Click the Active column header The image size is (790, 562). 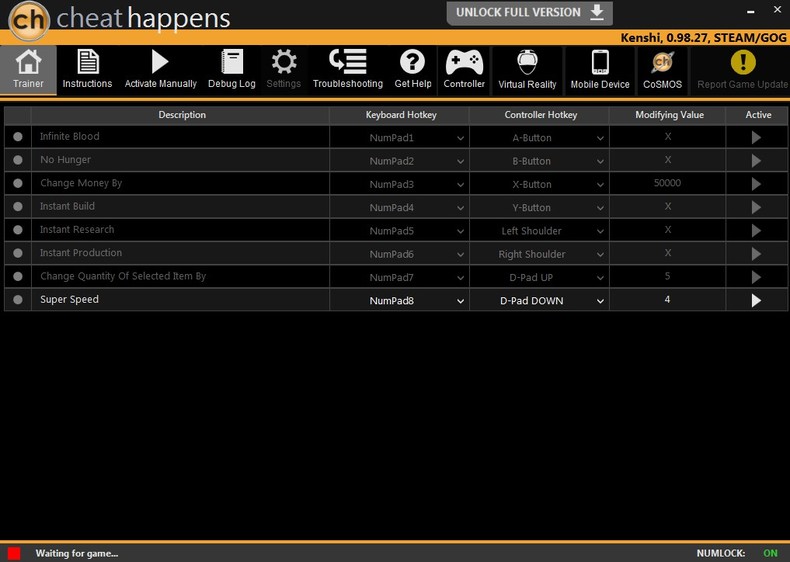pos(758,115)
